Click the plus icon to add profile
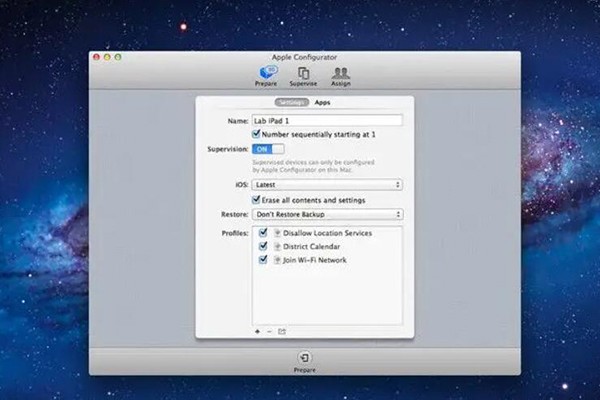This screenshot has height=400, width=600. 258,331
